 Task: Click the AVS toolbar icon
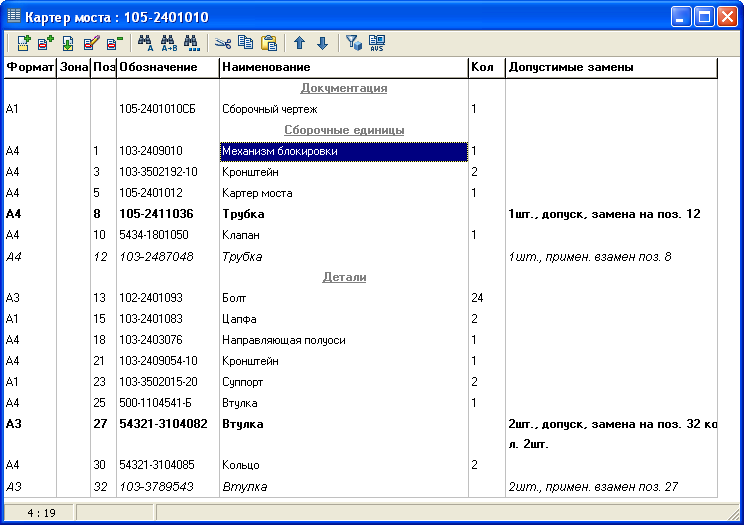376,43
